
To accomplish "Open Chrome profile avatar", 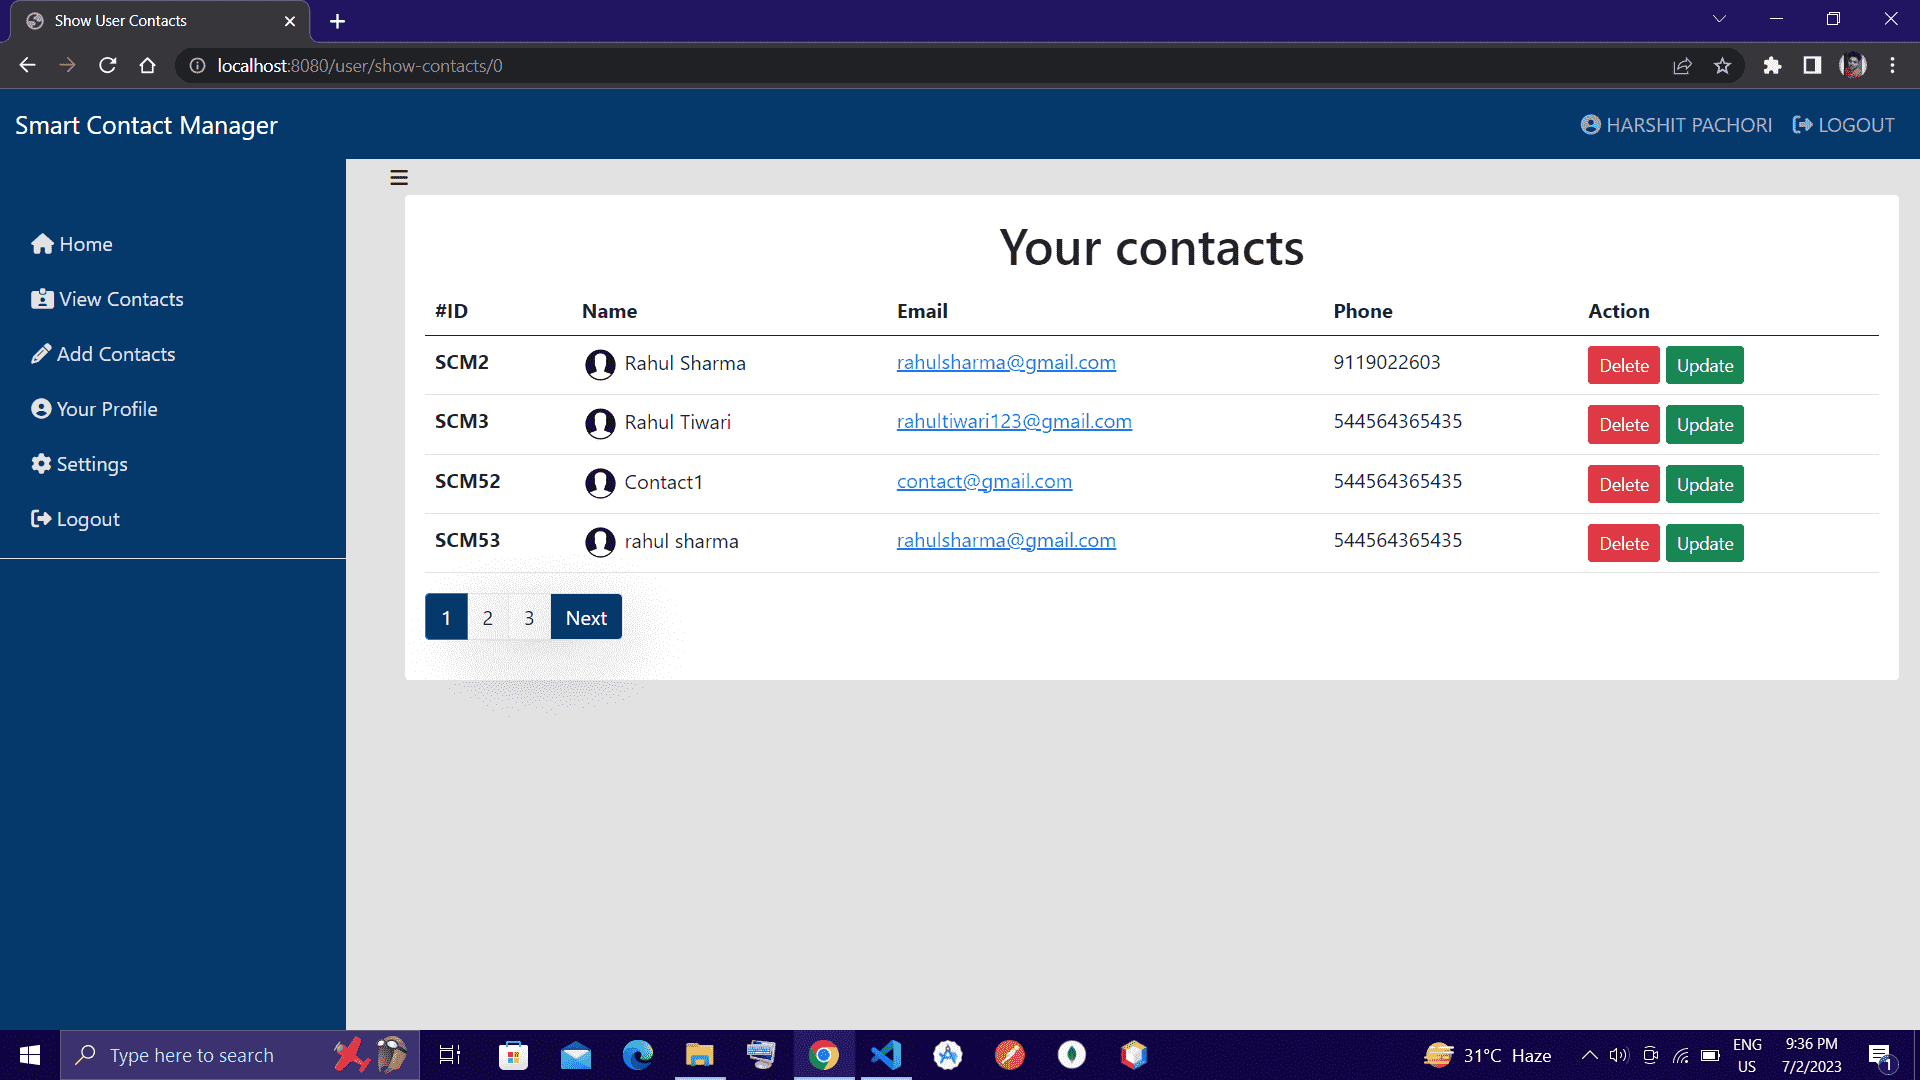I will pos(1853,65).
